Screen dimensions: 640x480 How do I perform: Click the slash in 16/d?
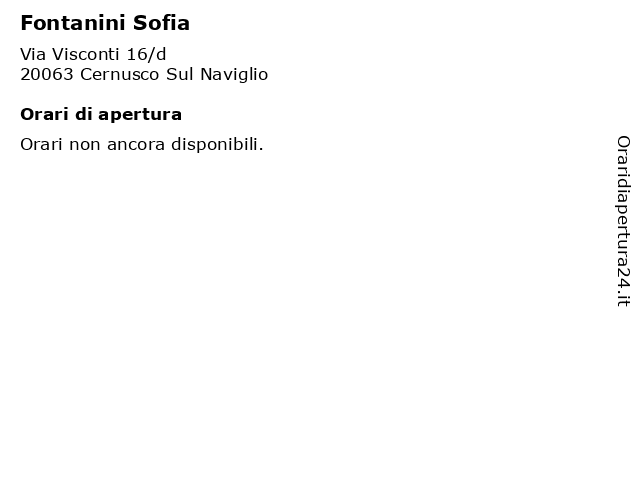(x=151, y=54)
